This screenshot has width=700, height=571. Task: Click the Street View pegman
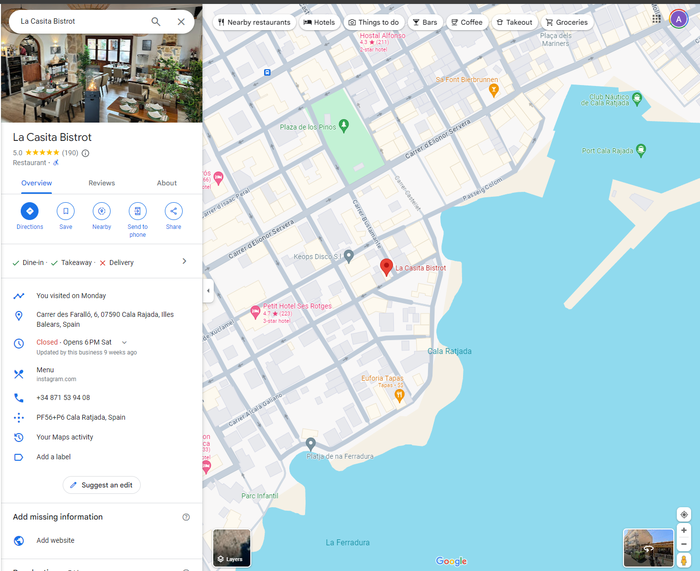683,560
